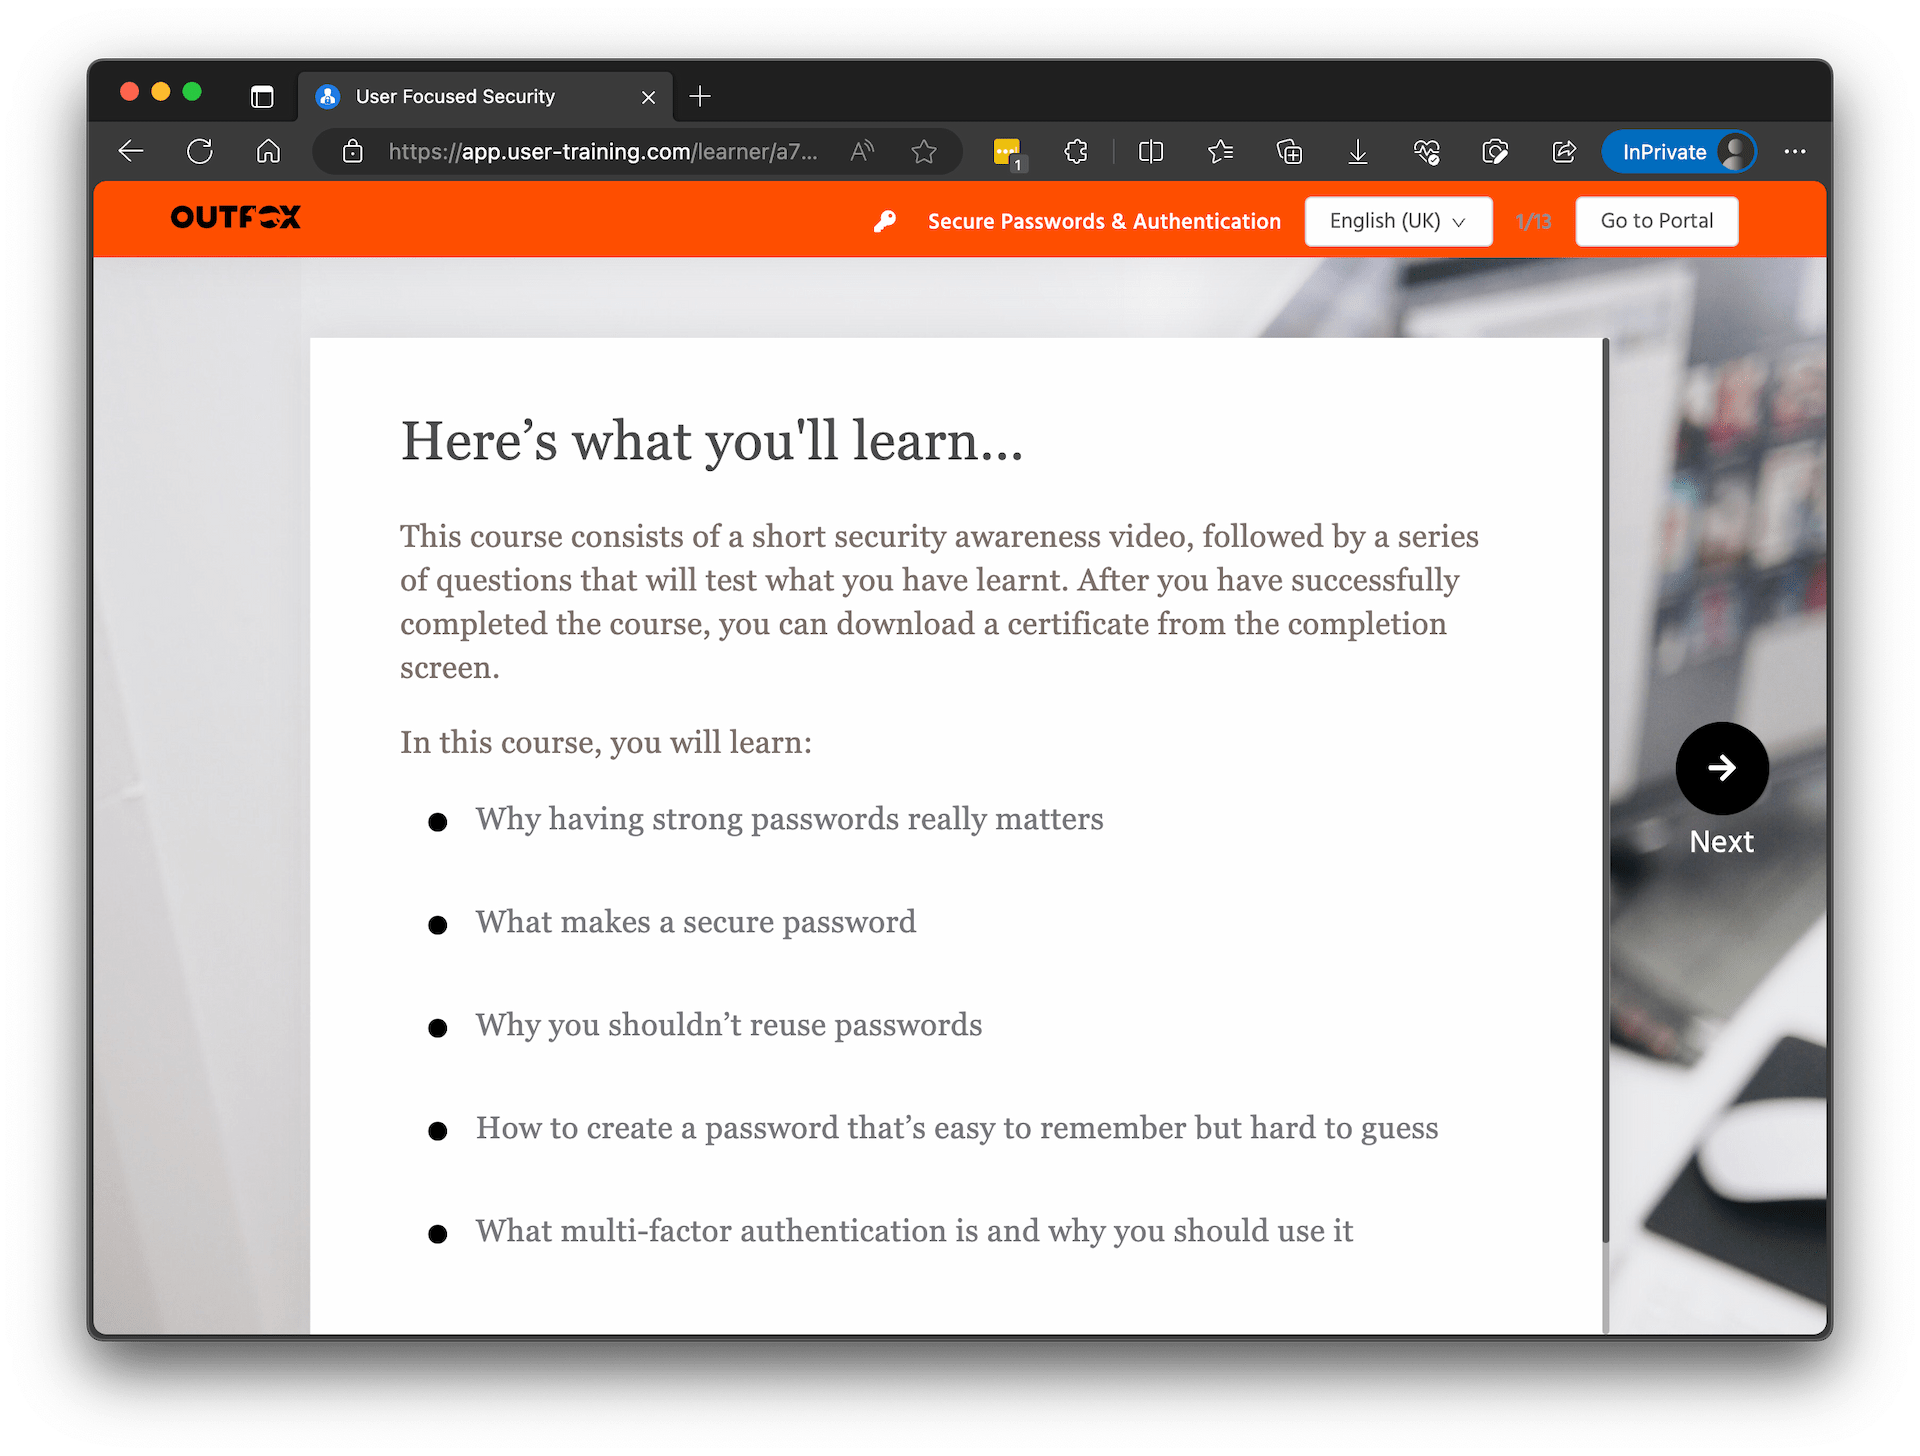Viewport: 1920px width, 1456px height.
Task: Open the downloads arrow icon
Action: (1357, 152)
